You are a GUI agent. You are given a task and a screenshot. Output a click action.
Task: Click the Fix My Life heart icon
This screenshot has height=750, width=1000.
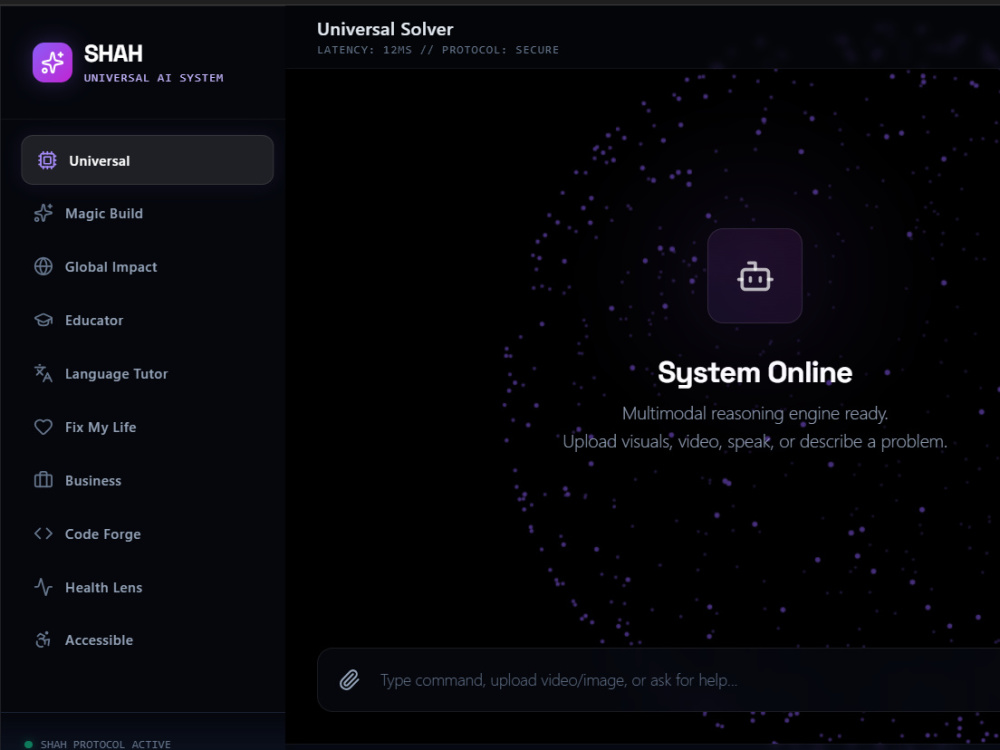click(x=43, y=427)
